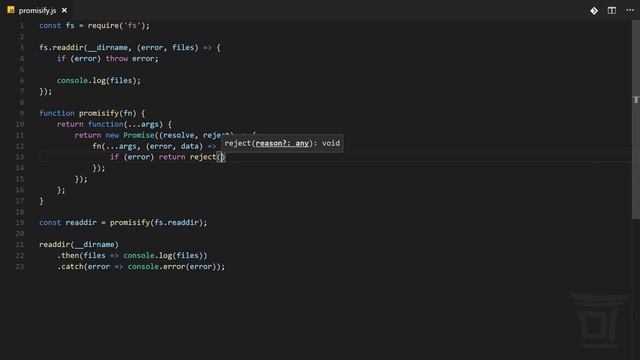Click line number 13 in the gutter

pyautogui.click(x=20, y=157)
